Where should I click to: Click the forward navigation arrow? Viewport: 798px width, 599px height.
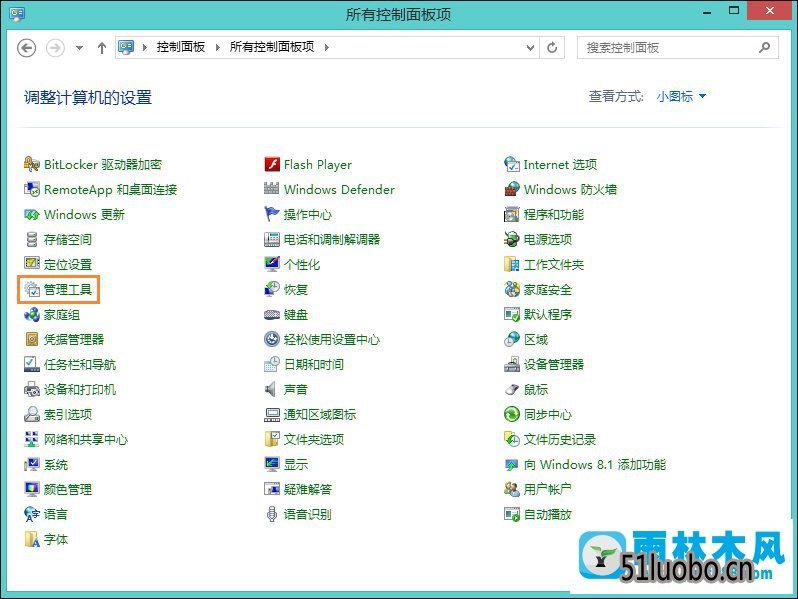(55, 48)
